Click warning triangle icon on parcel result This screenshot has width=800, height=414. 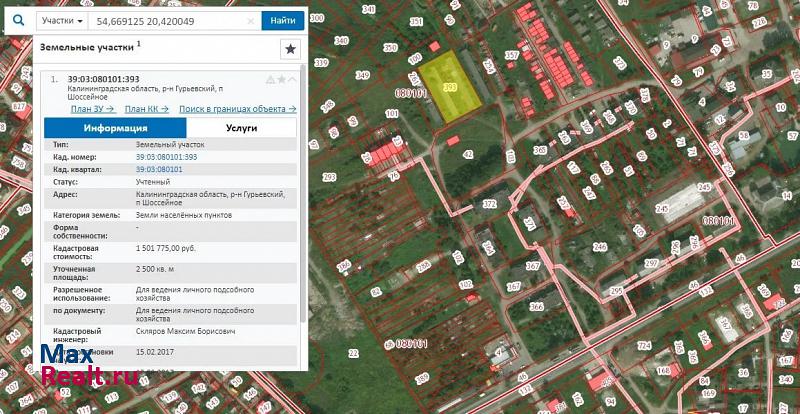coord(270,79)
